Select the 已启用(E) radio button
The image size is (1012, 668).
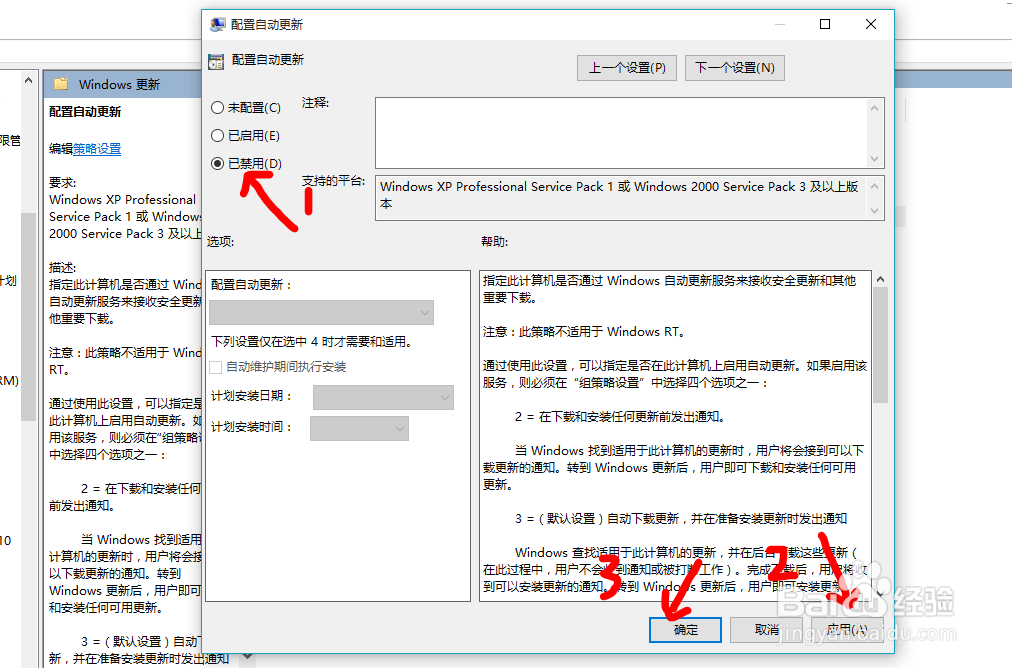point(218,136)
